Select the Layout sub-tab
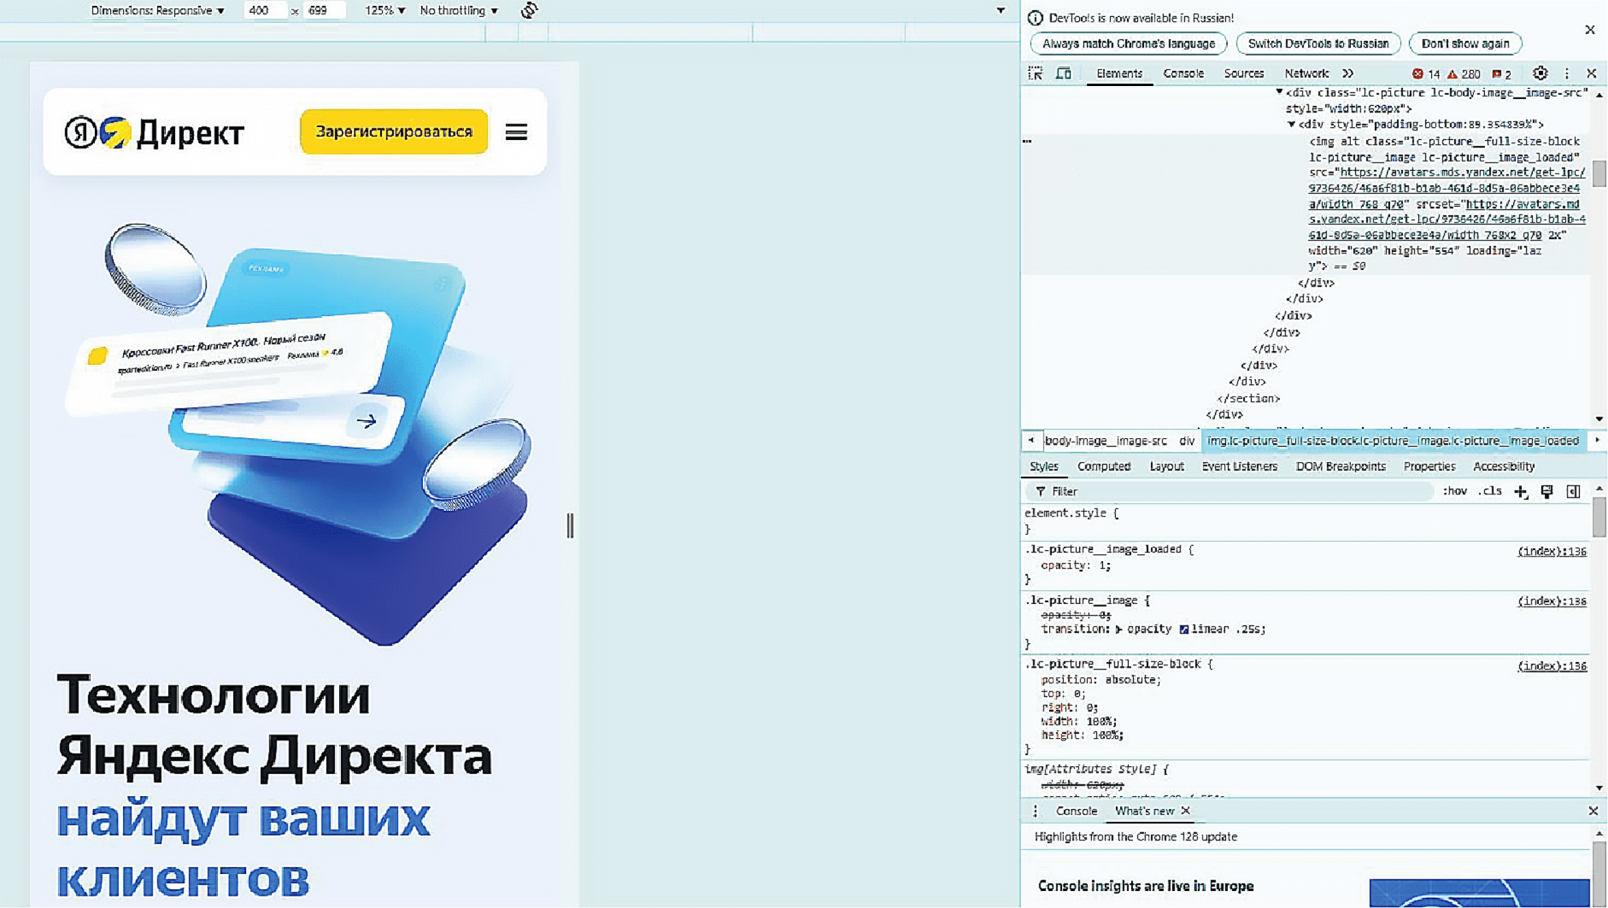1608x908 pixels. [1166, 467]
